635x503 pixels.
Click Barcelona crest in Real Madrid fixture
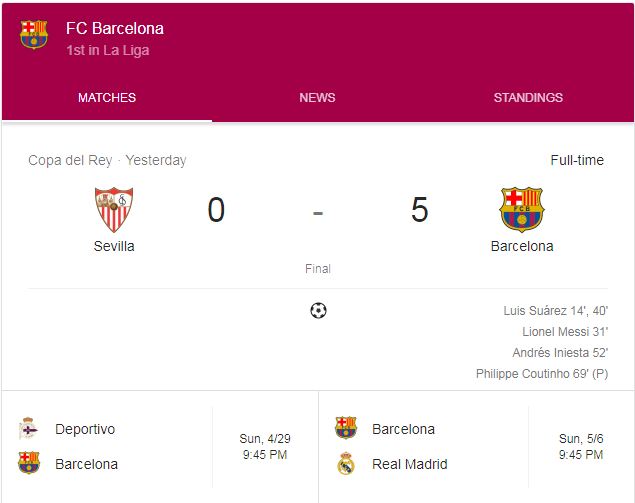[x=346, y=428]
